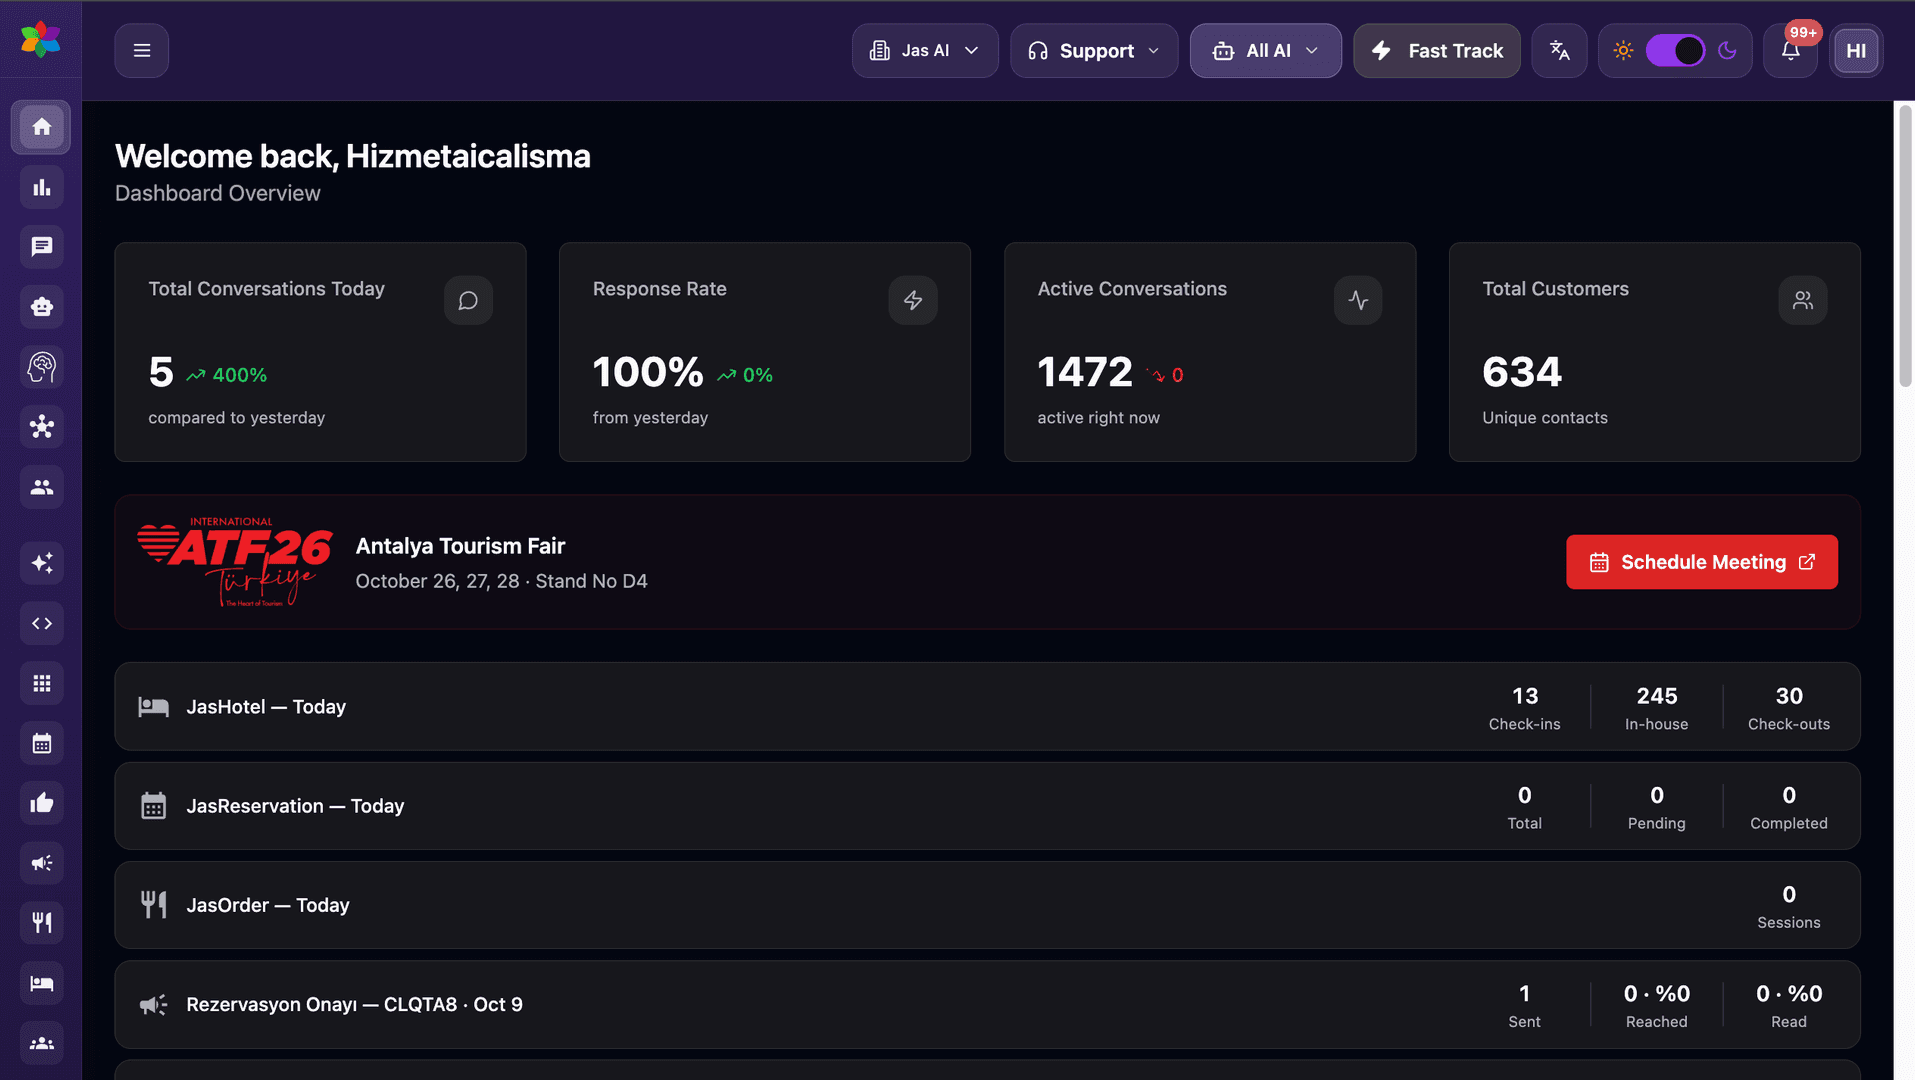Open the chat messages sidebar icon

(41, 247)
